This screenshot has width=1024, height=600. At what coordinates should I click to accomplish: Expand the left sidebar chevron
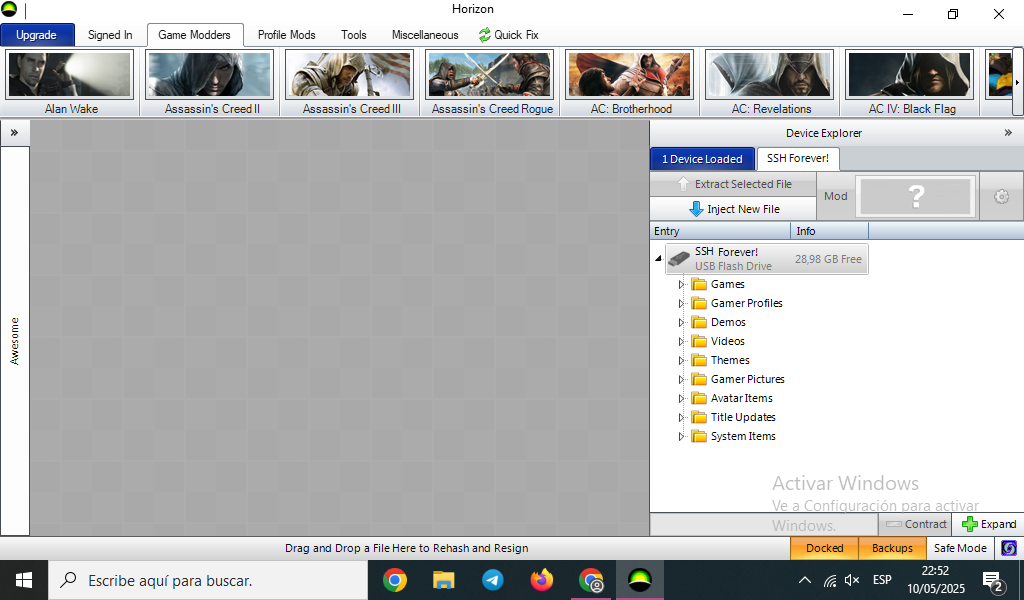14,133
